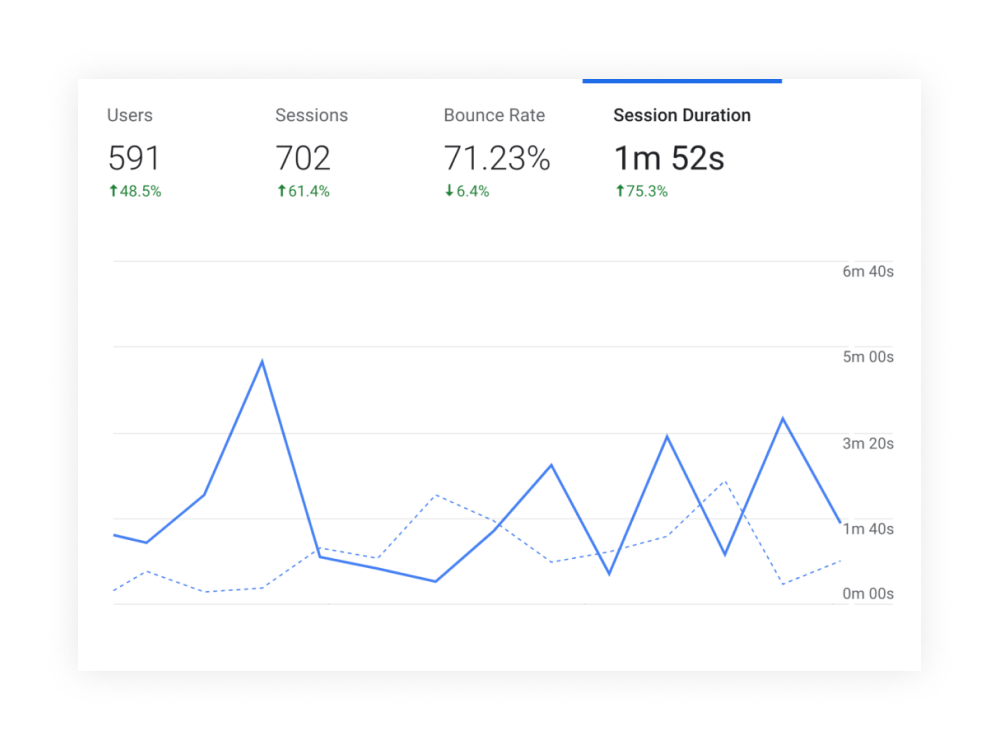Switch to the Users metric tab
1000x750 pixels.
click(130, 116)
